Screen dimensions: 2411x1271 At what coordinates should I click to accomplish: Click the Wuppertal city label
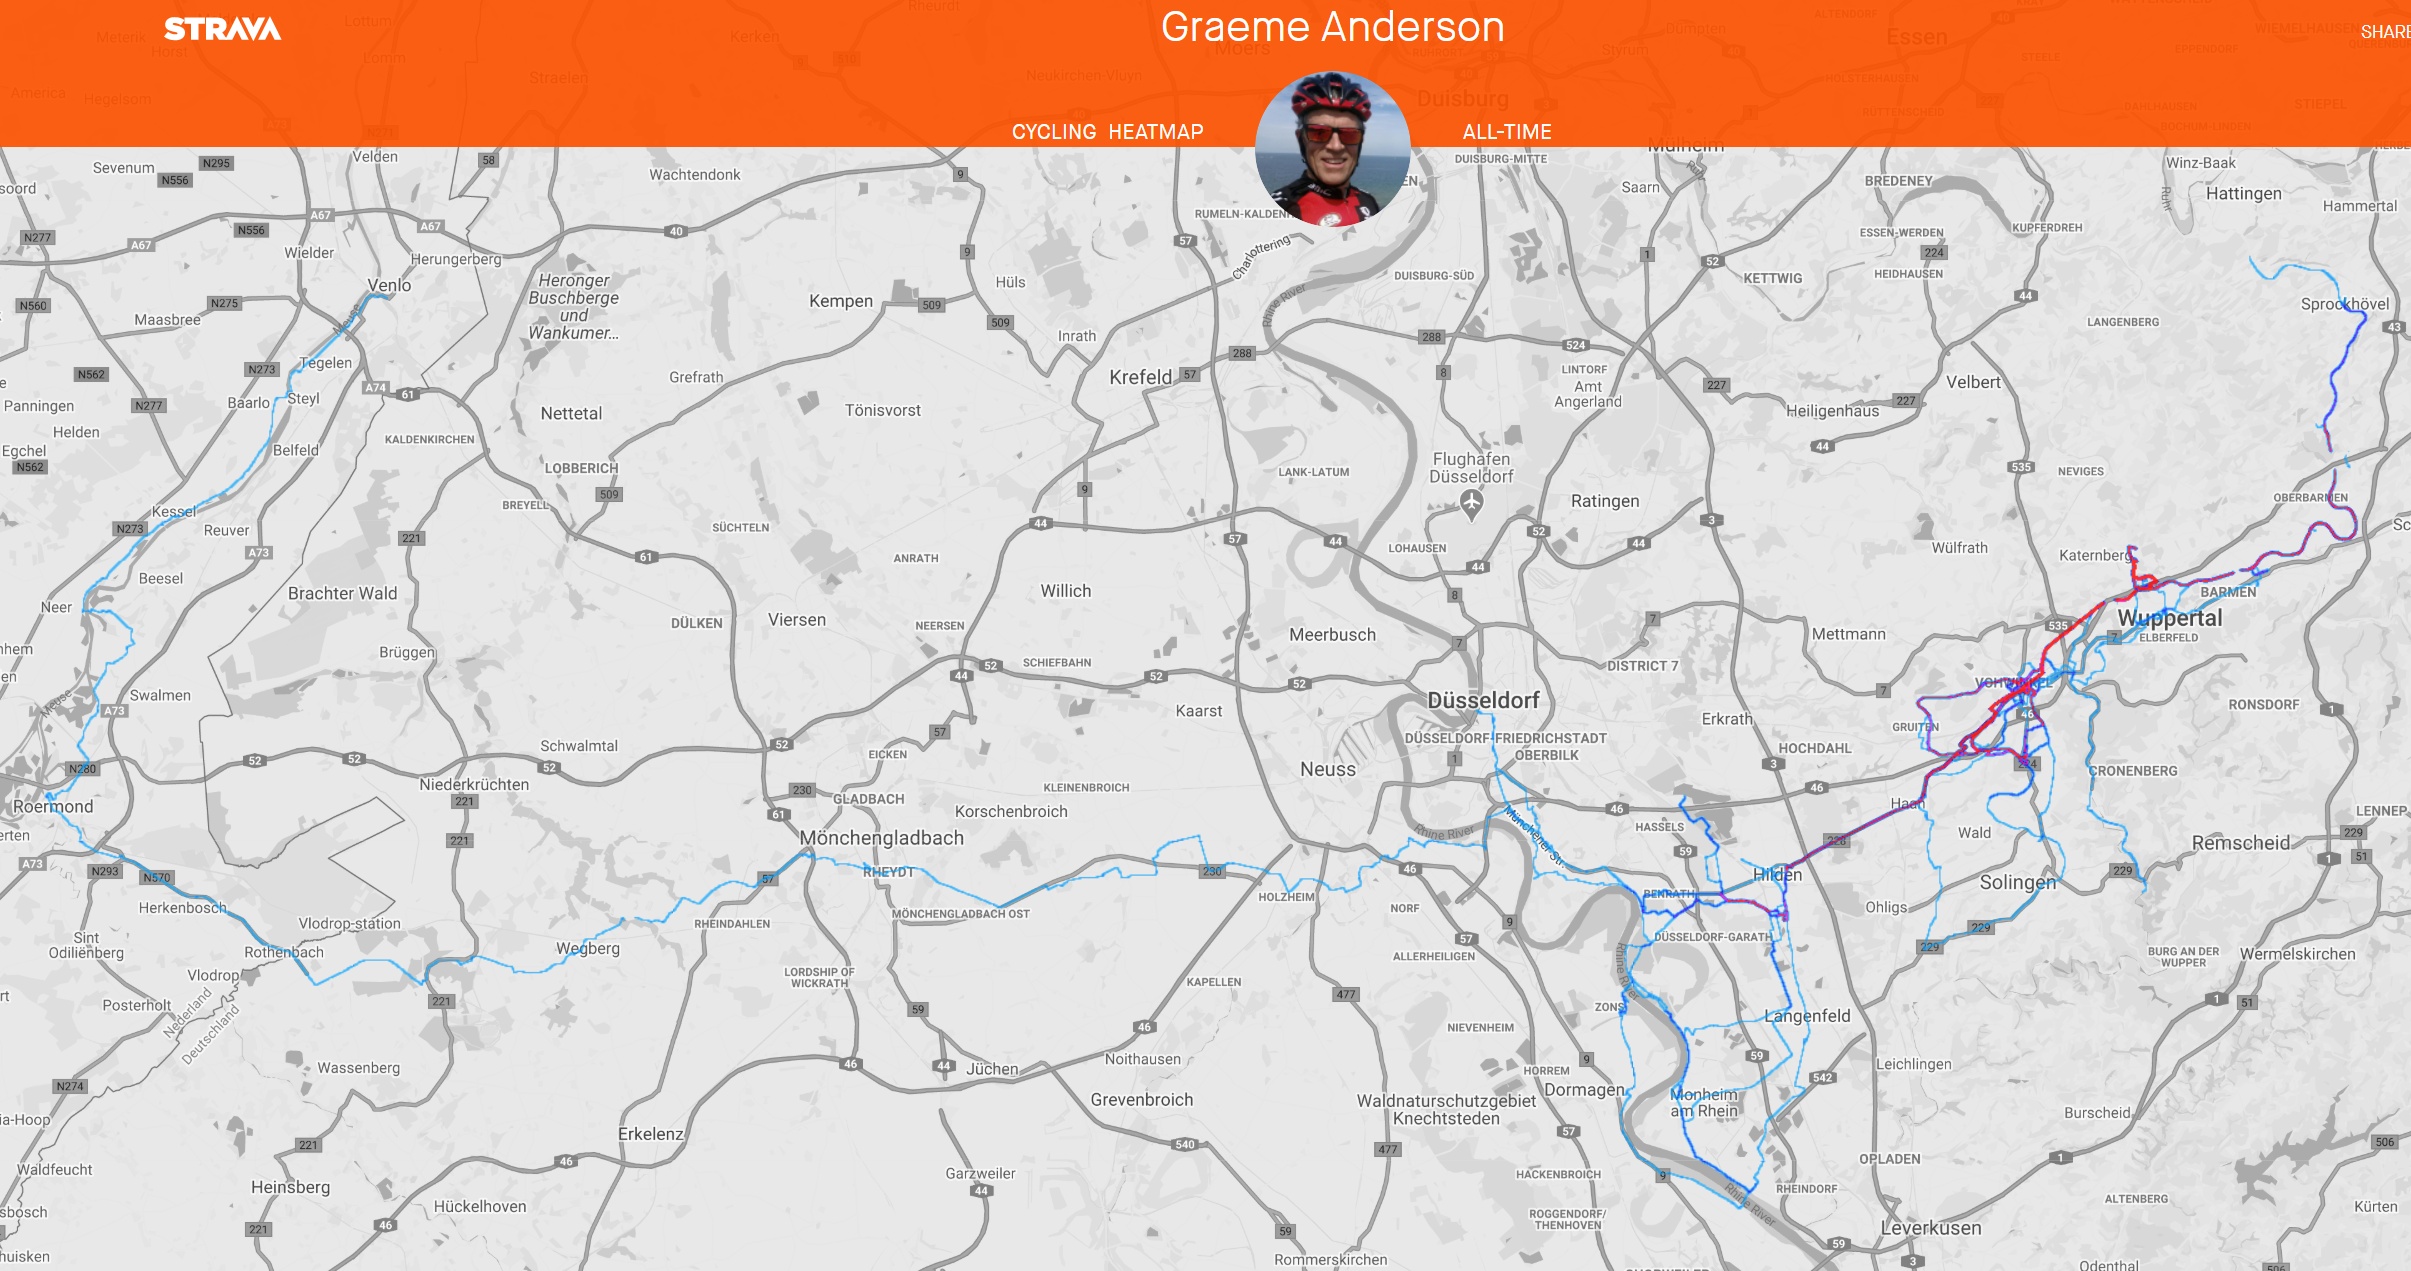(2169, 617)
